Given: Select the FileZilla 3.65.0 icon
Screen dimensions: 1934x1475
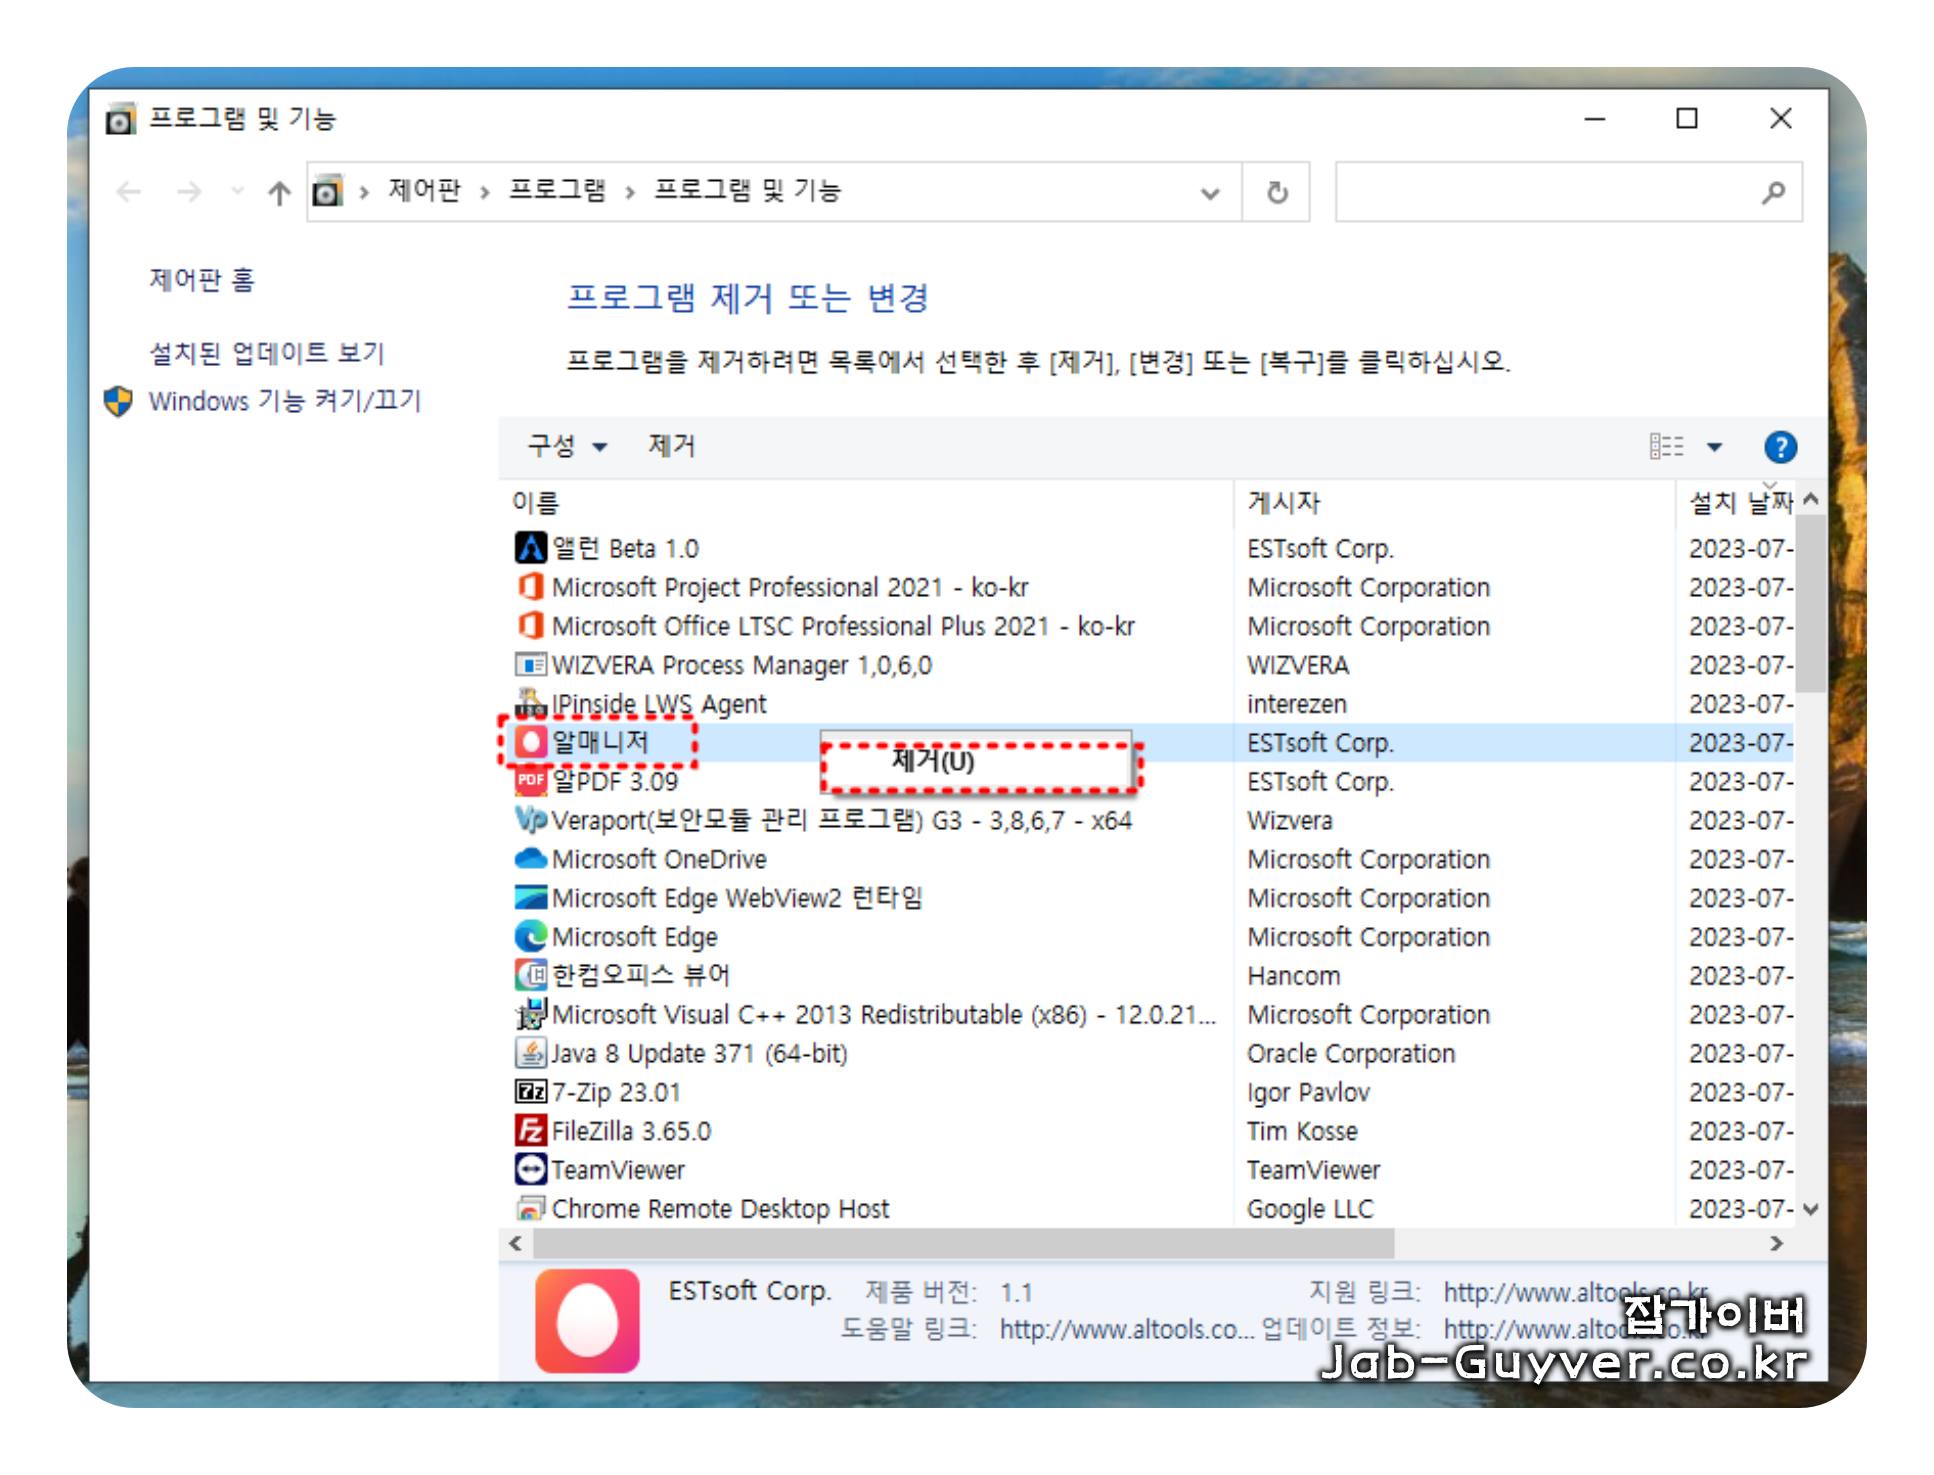Looking at the screenshot, I should coord(530,1131).
